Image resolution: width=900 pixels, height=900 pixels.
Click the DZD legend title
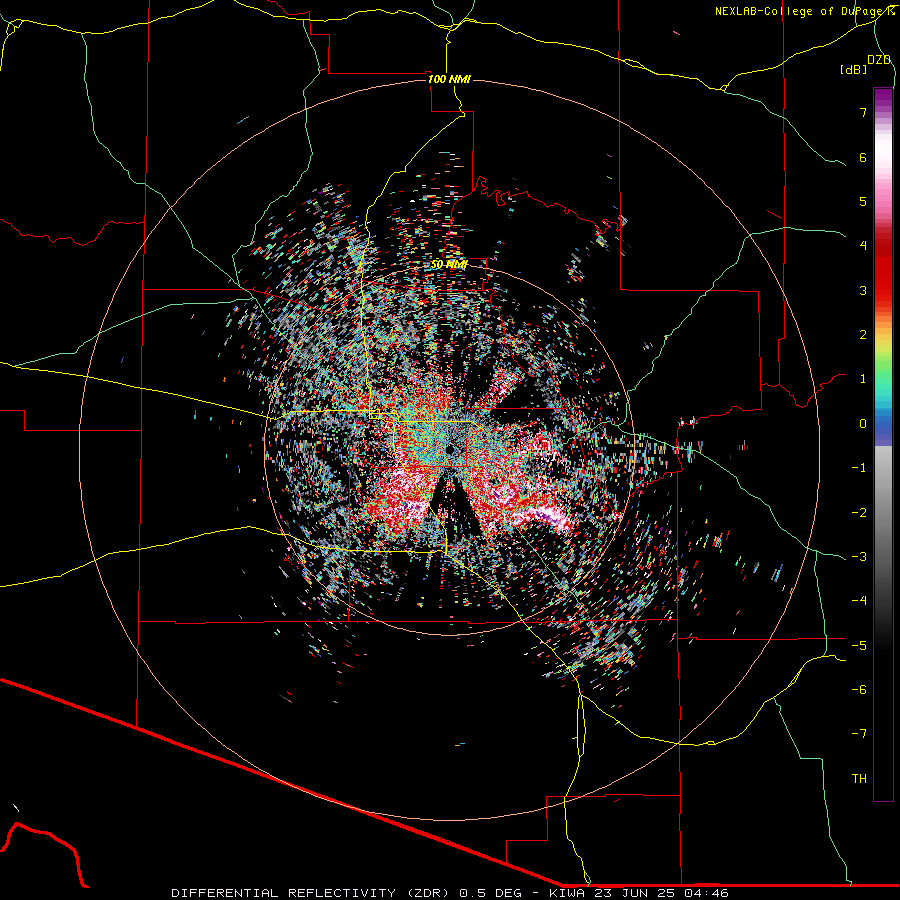pyautogui.click(x=879, y=60)
